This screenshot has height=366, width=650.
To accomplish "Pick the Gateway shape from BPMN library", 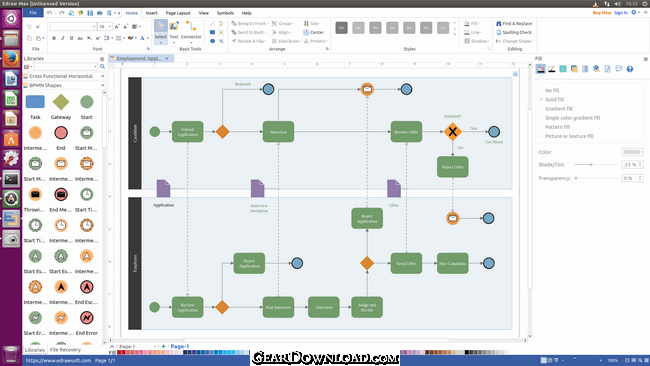I will pyautogui.click(x=61, y=107).
